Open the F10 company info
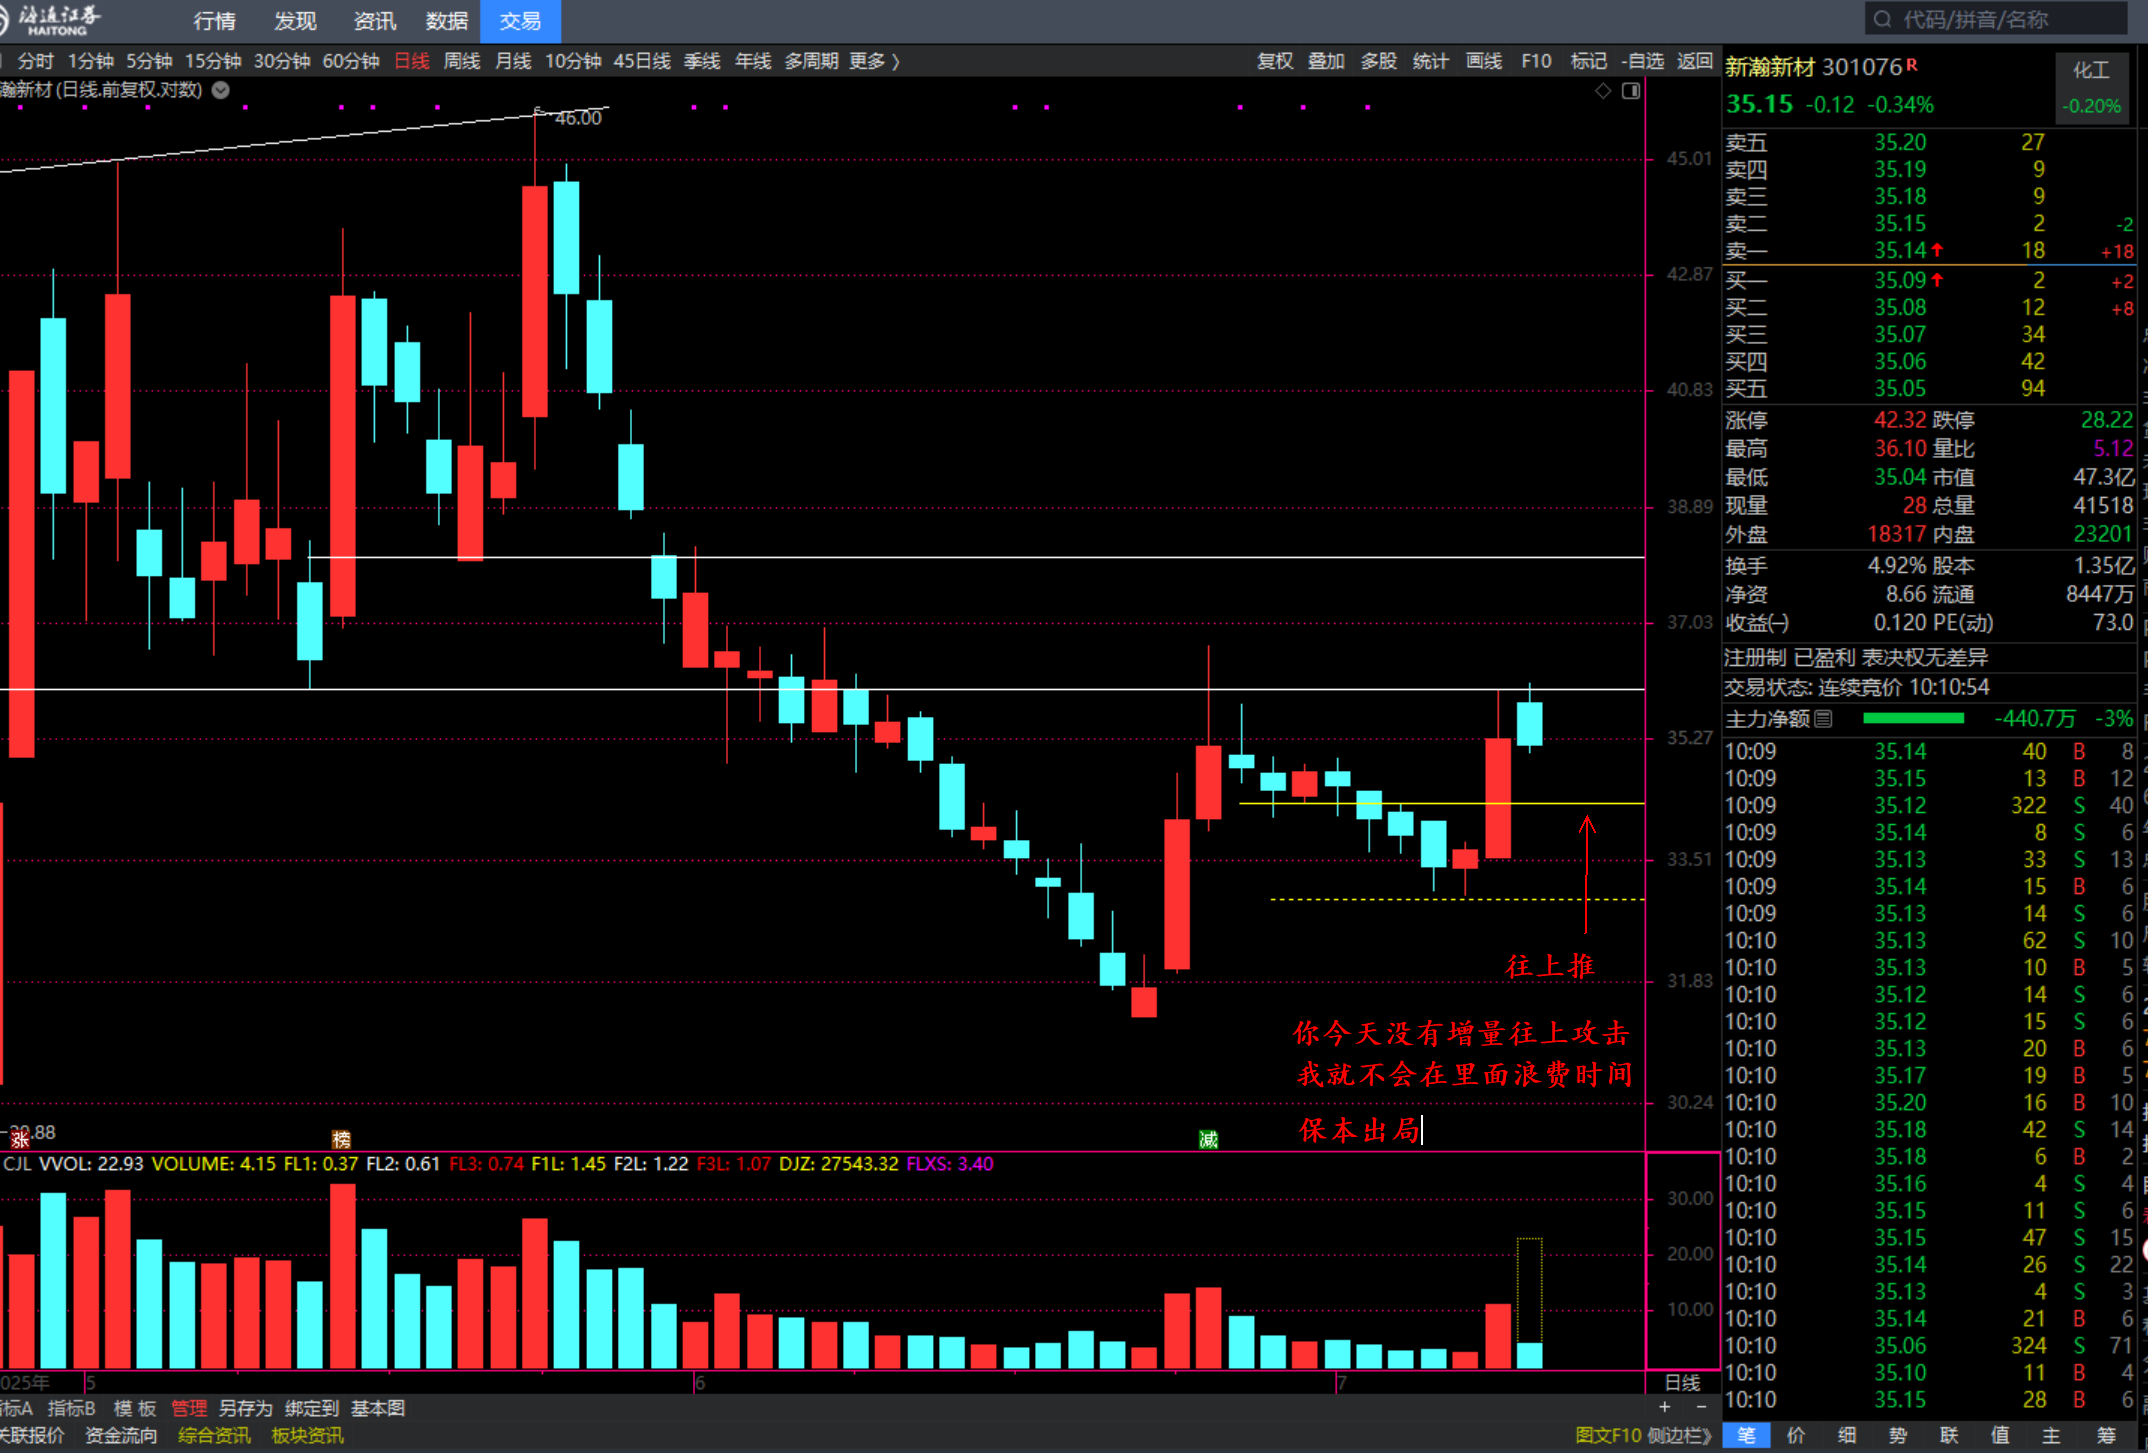 tap(1536, 62)
